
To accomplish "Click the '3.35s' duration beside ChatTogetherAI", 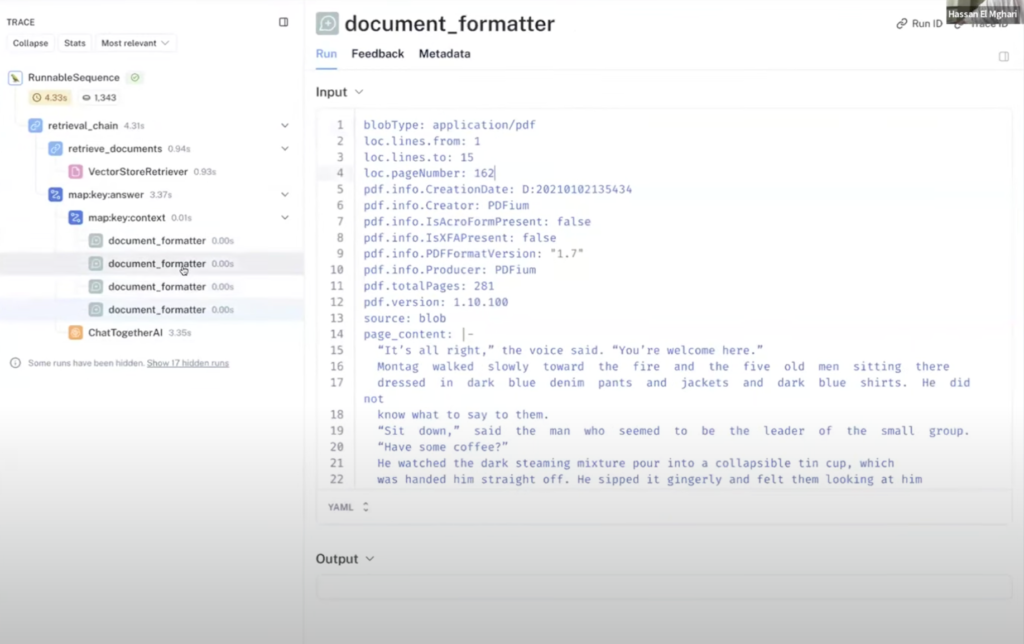I will (x=180, y=333).
